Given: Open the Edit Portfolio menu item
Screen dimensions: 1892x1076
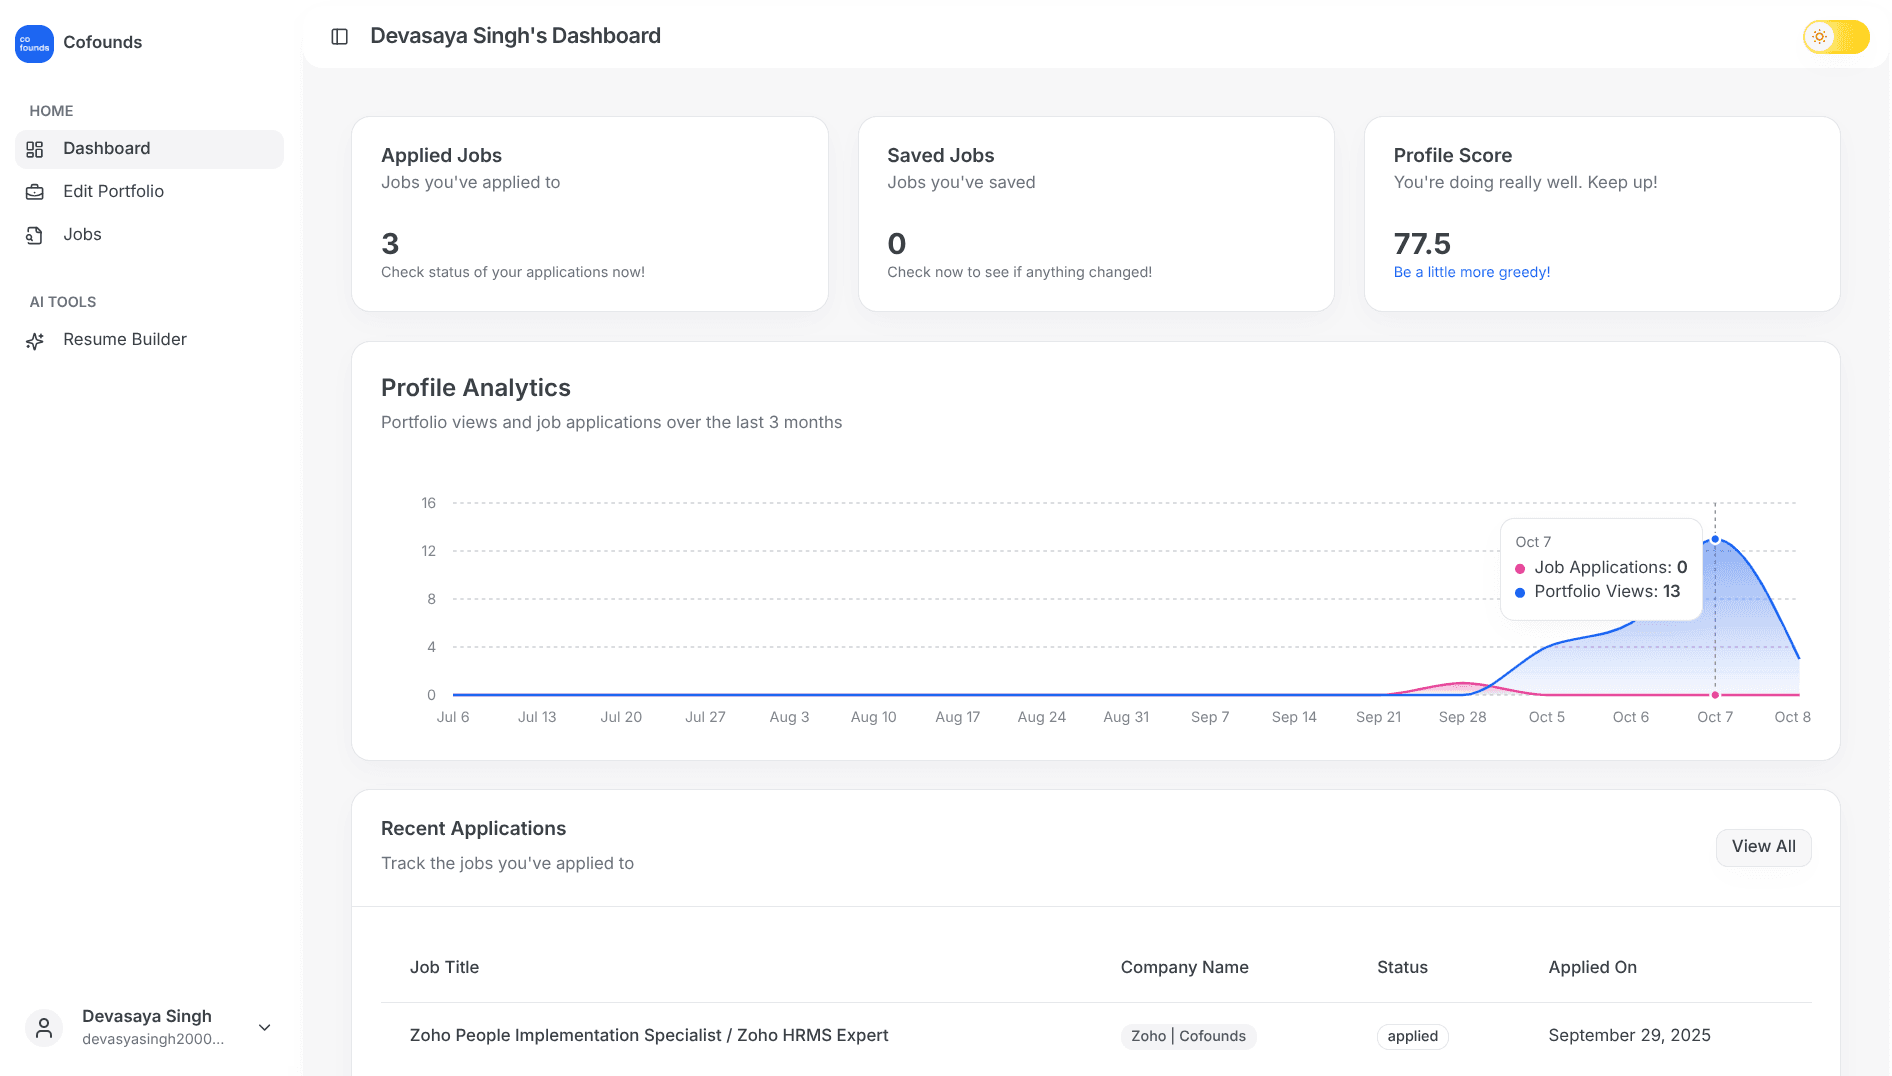Looking at the screenshot, I should coord(113,191).
